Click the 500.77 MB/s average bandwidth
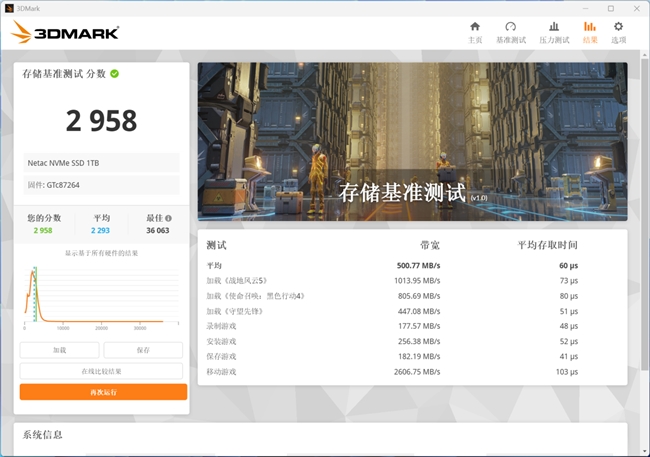The image size is (650, 457). [418, 265]
